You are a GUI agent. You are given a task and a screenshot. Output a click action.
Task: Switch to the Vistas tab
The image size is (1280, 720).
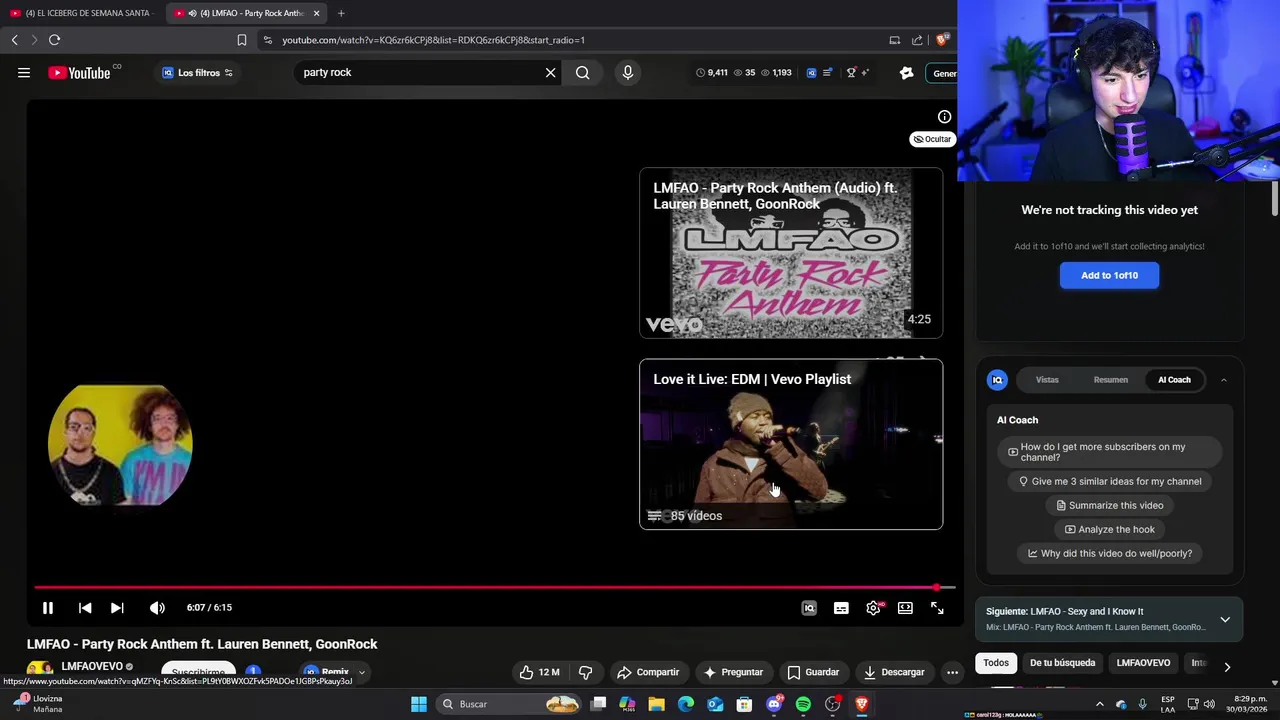[x=1047, y=380]
